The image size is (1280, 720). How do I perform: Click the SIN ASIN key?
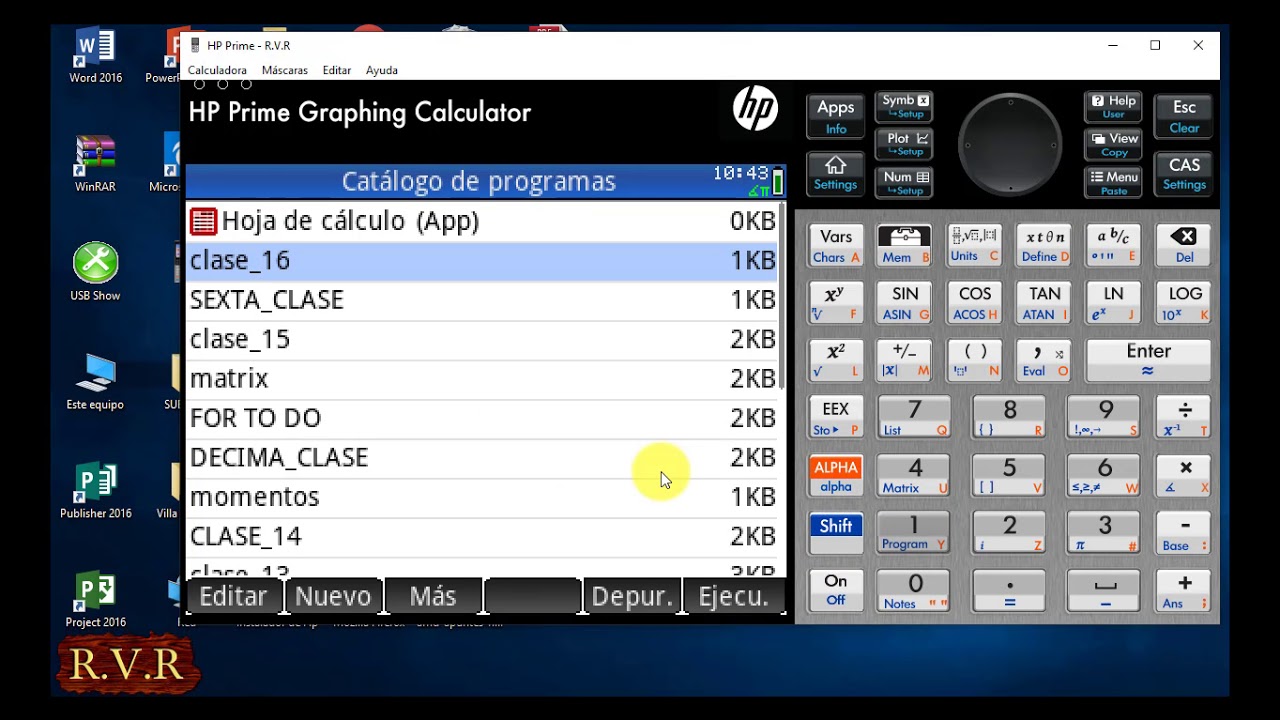pos(905,304)
